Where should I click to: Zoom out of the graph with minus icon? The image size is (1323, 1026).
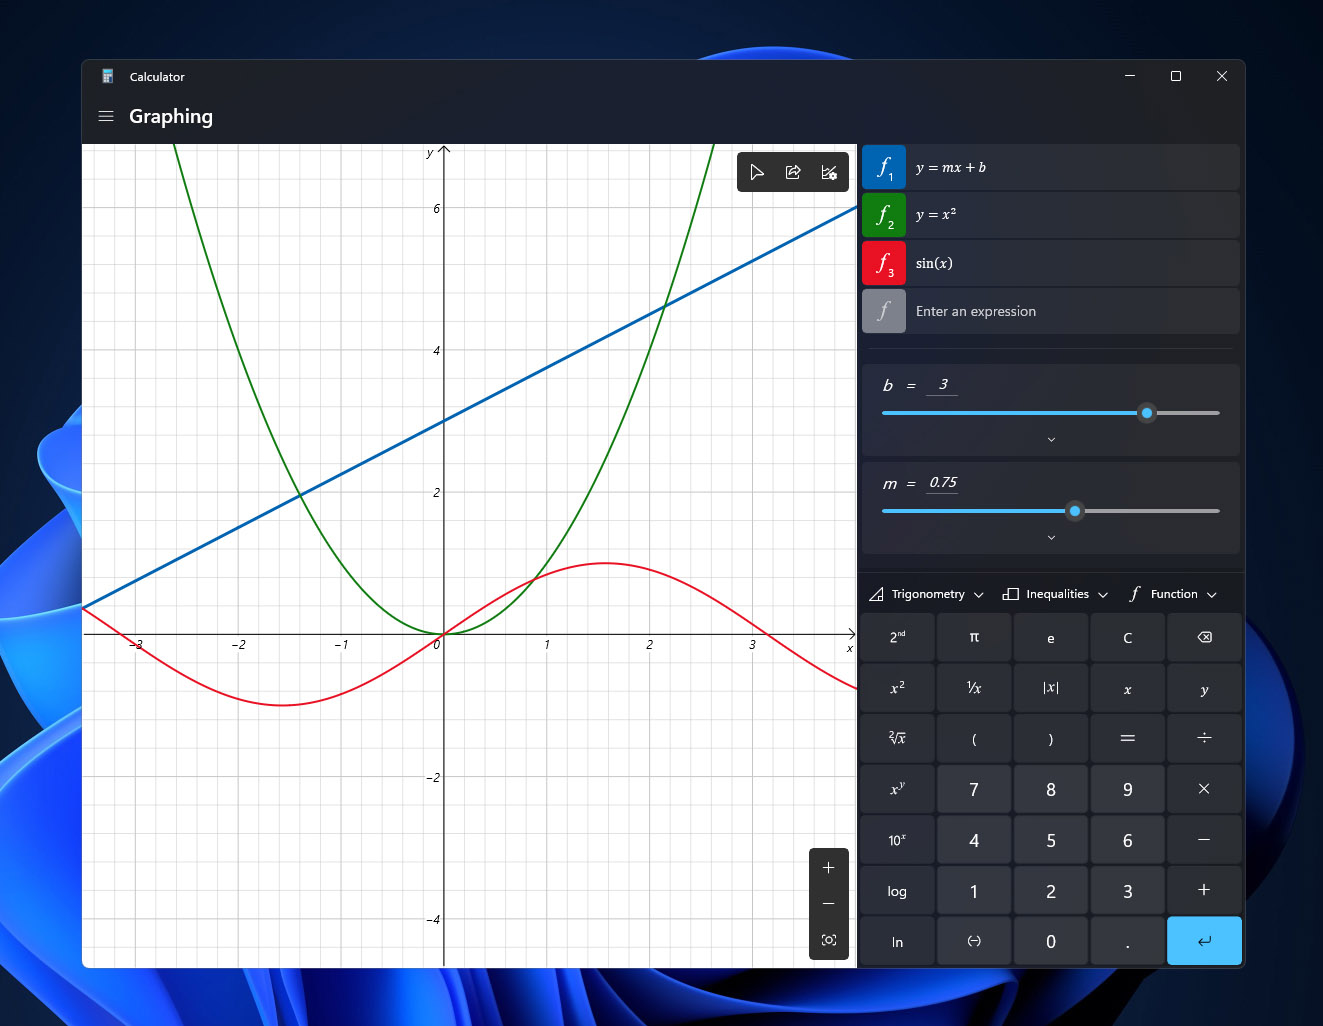coord(828,903)
